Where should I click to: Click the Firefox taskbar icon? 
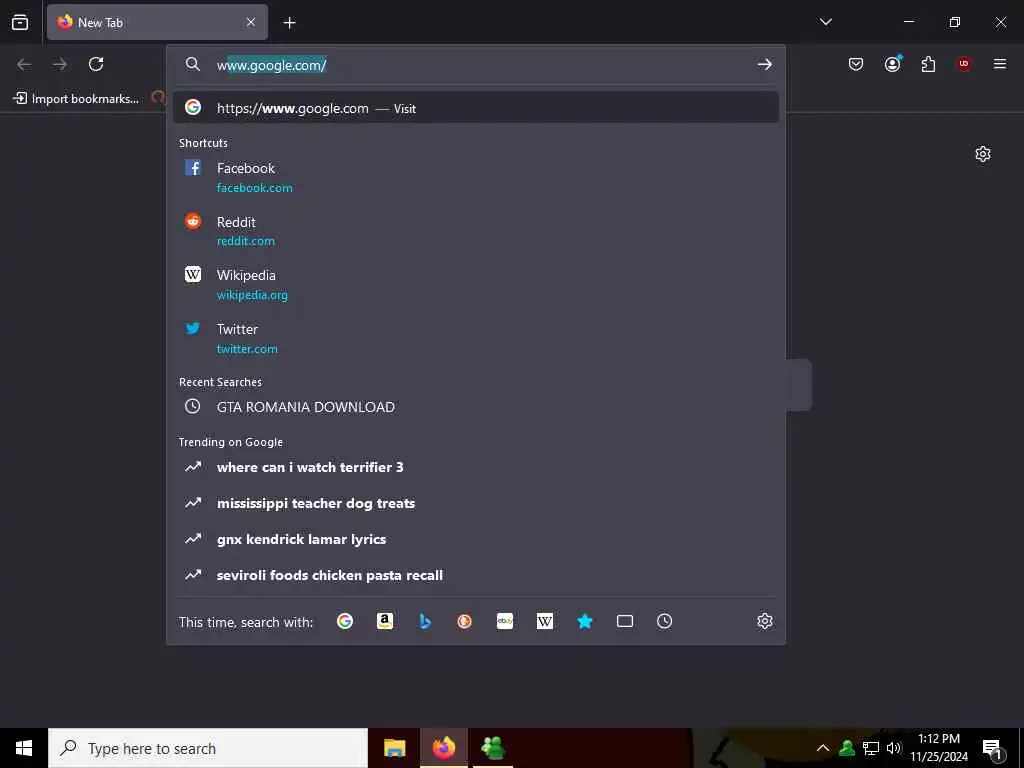[444, 748]
